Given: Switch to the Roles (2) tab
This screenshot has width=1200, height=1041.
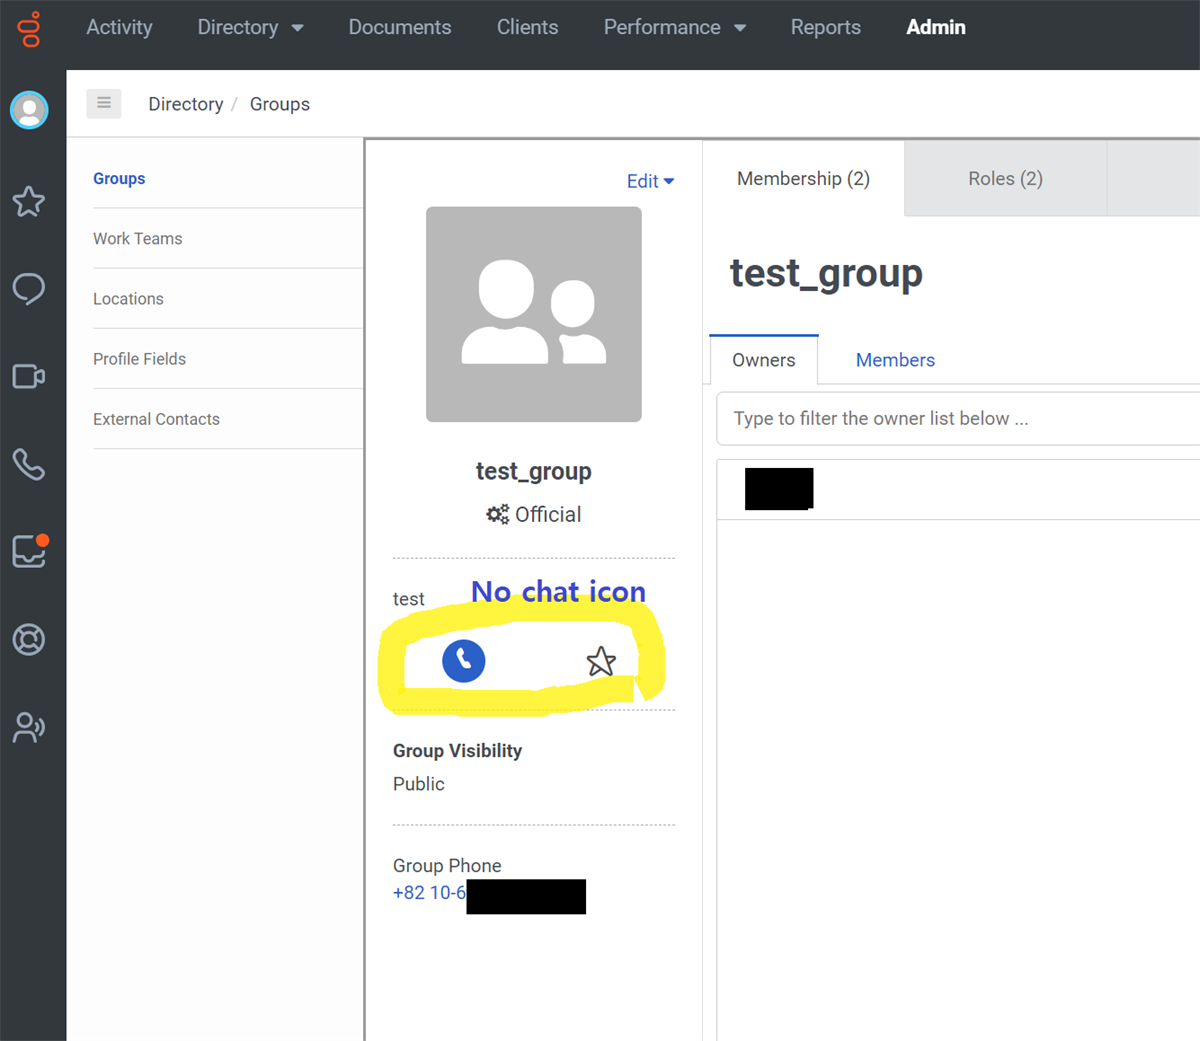Looking at the screenshot, I should pos(1004,178).
